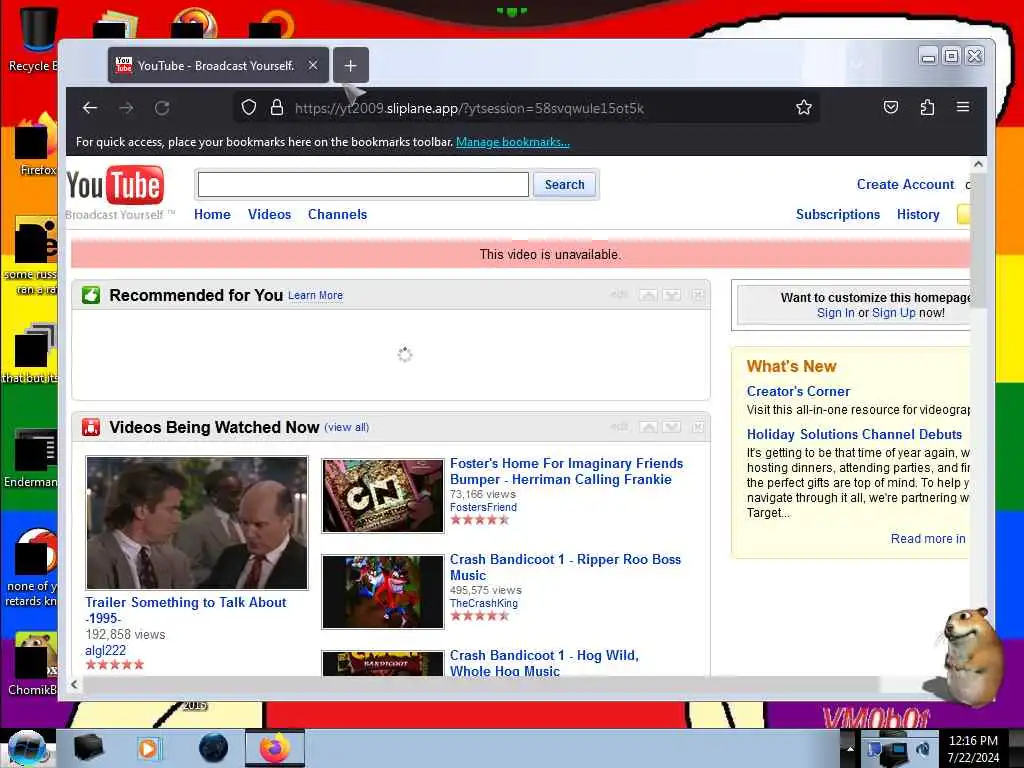Open Foster's Home CN video thumbnail
The height and width of the screenshot is (768, 1024).
[x=383, y=496]
